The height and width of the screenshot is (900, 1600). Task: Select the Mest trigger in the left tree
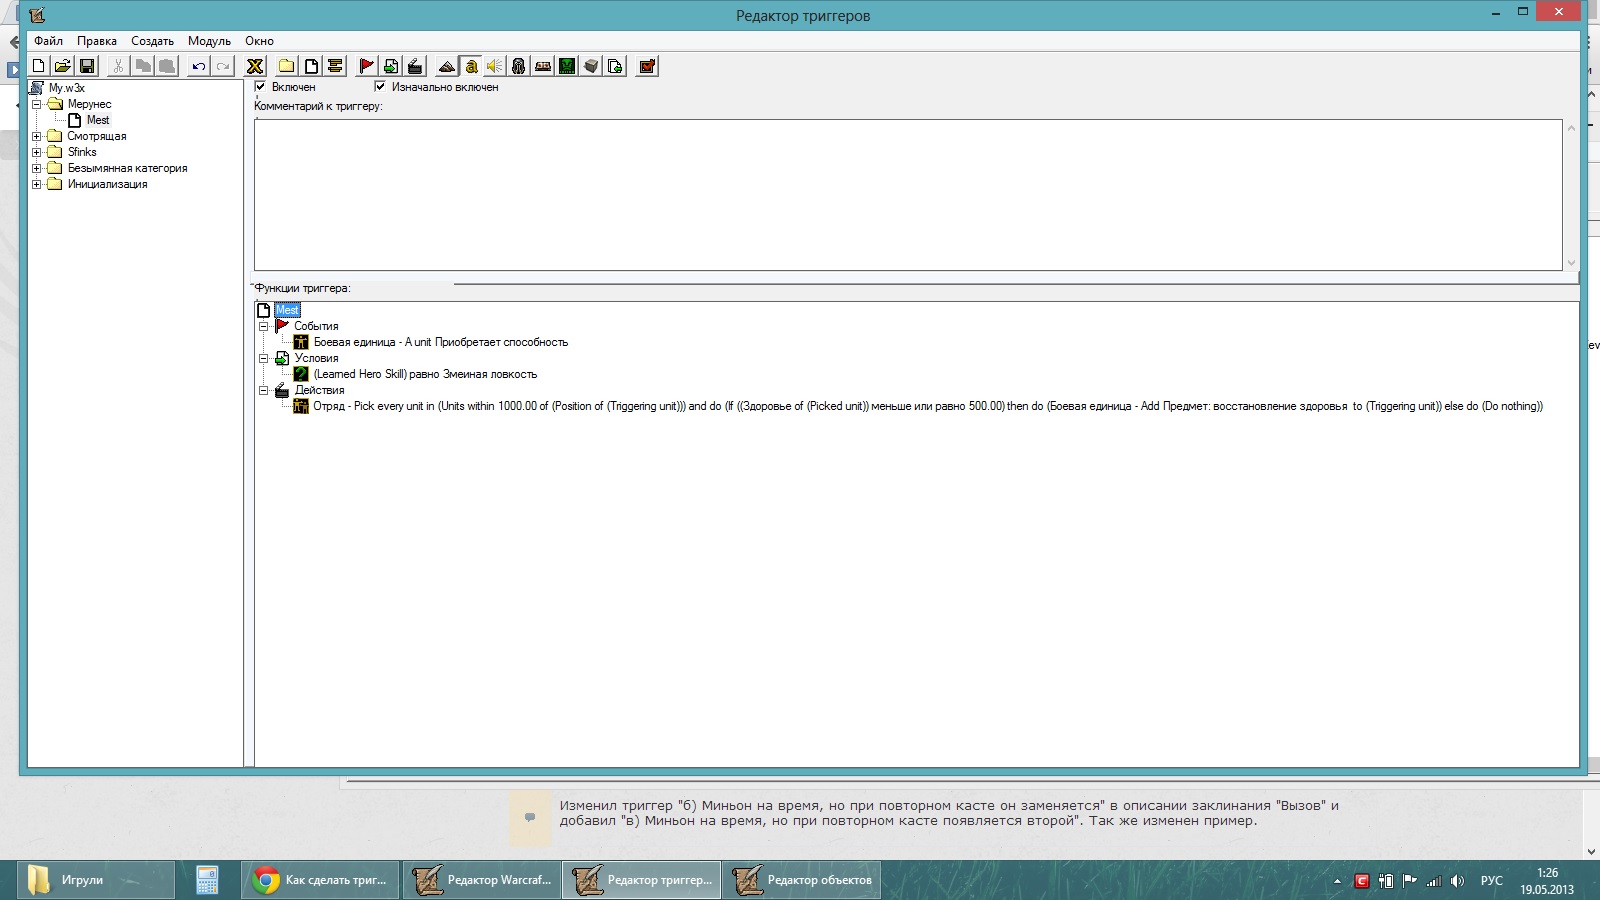[98, 120]
